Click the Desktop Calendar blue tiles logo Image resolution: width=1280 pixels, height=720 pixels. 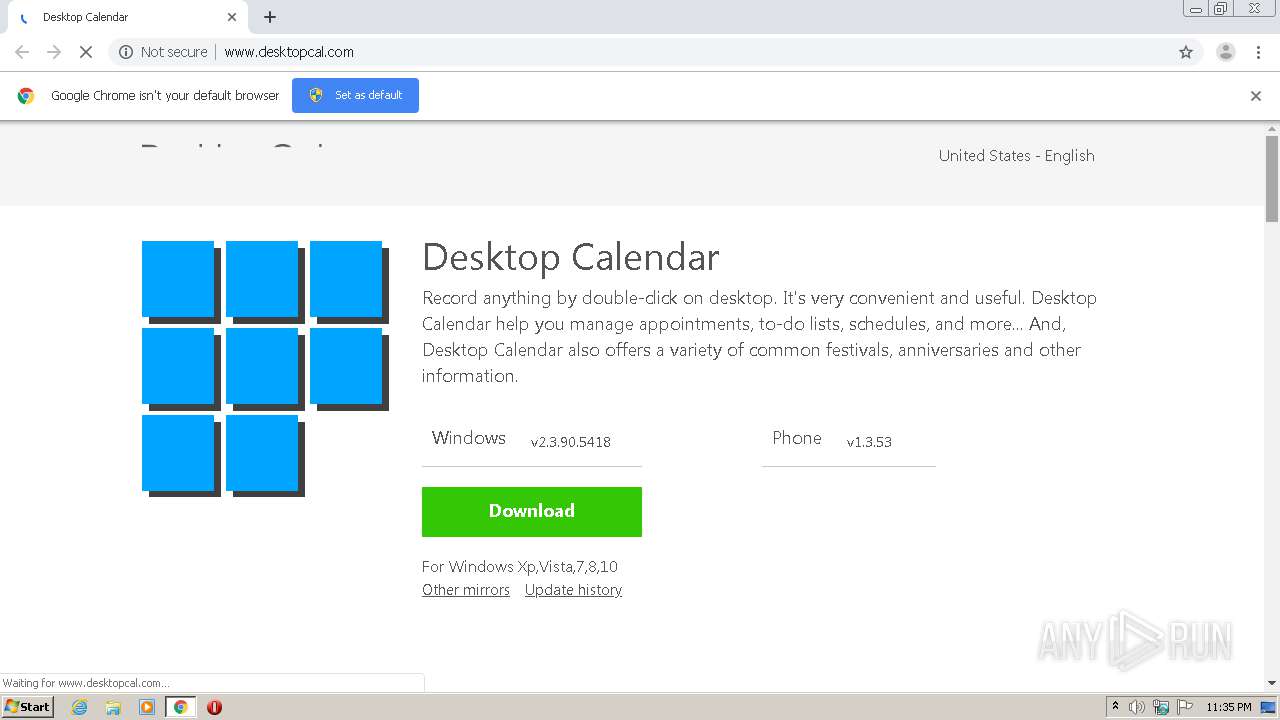(265, 368)
